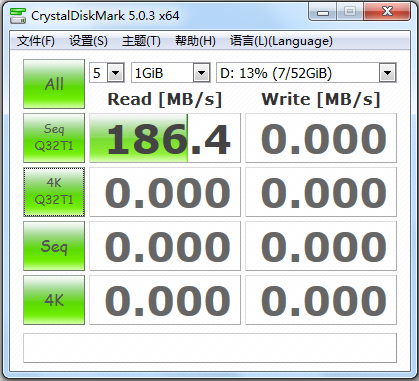Click the Write [MB/s] column header

[321, 99]
